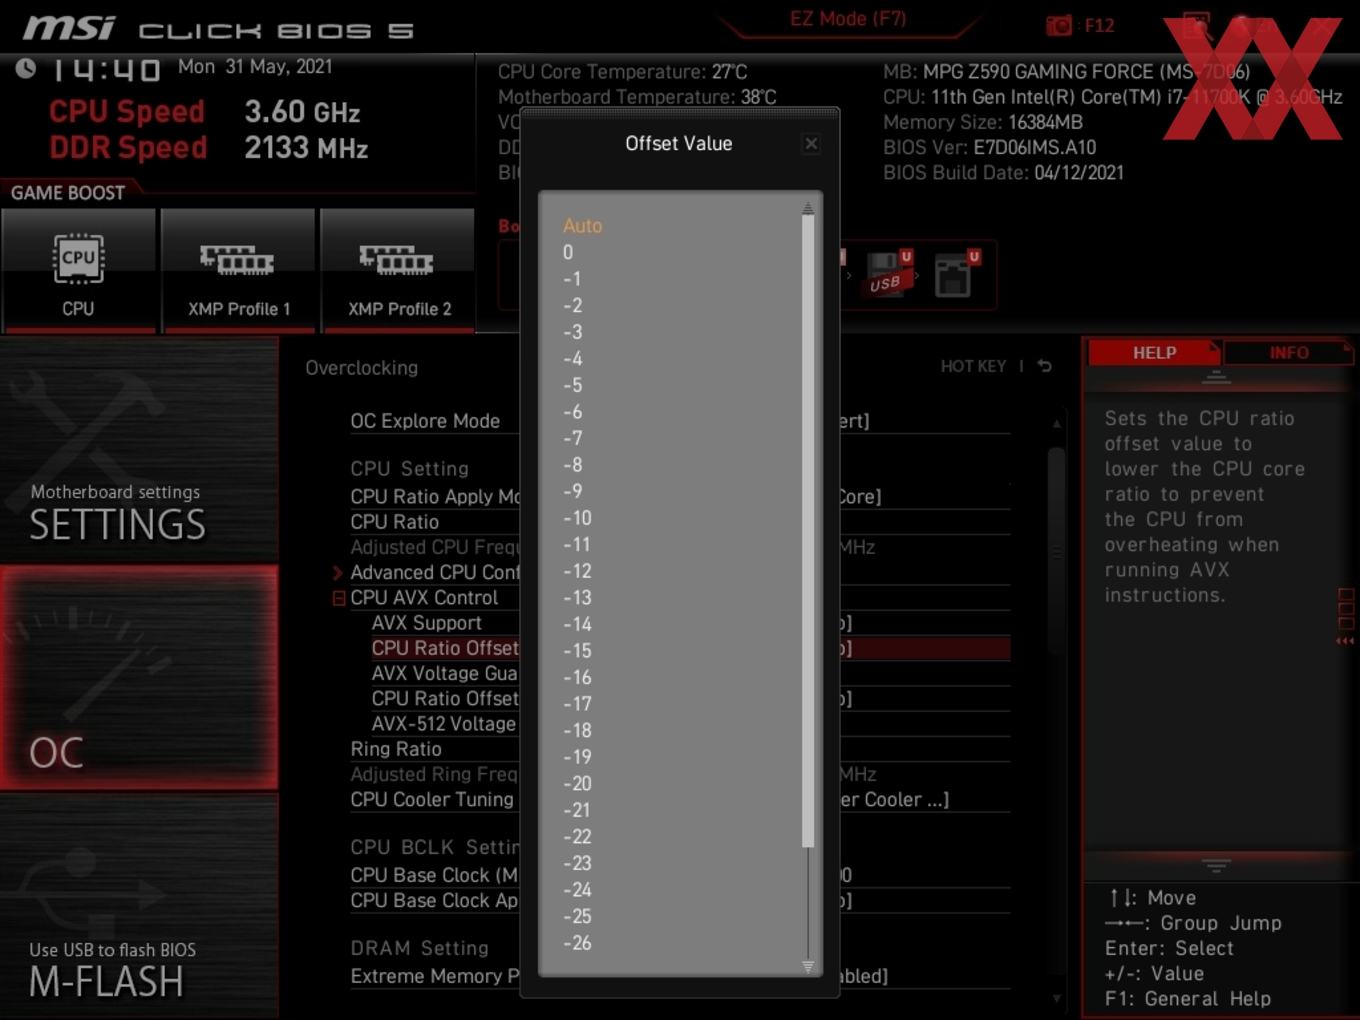1360x1020 pixels.
Task: Select the CPU Ratio setting
Action: tap(679, 522)
